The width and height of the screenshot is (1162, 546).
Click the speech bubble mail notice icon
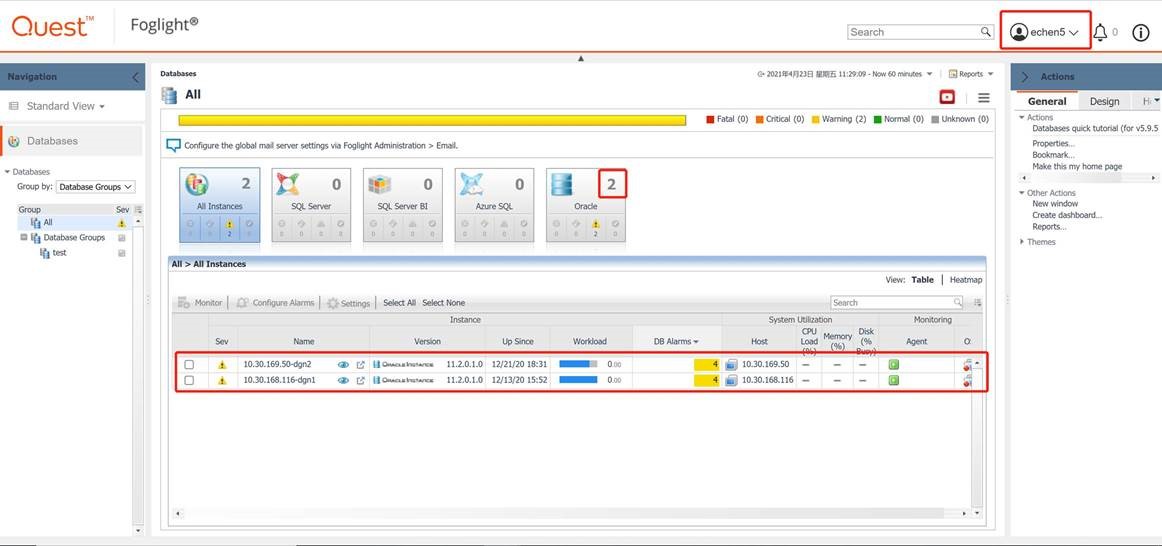click(x=173, y=145)
